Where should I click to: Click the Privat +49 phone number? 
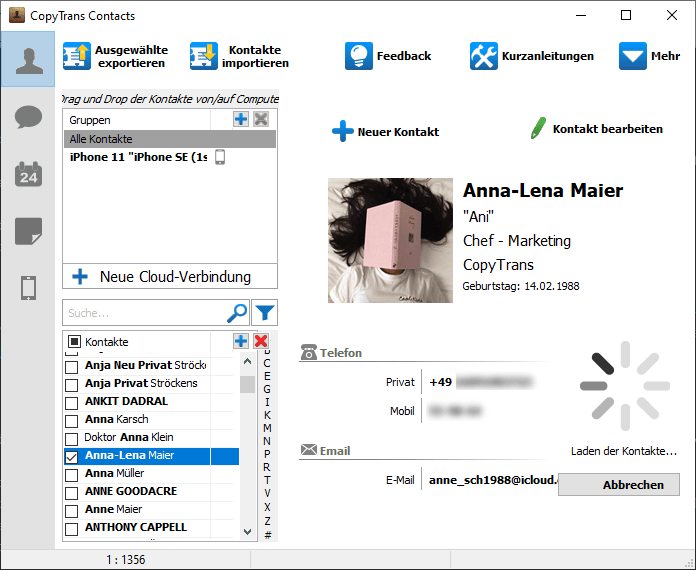point(481,382)
